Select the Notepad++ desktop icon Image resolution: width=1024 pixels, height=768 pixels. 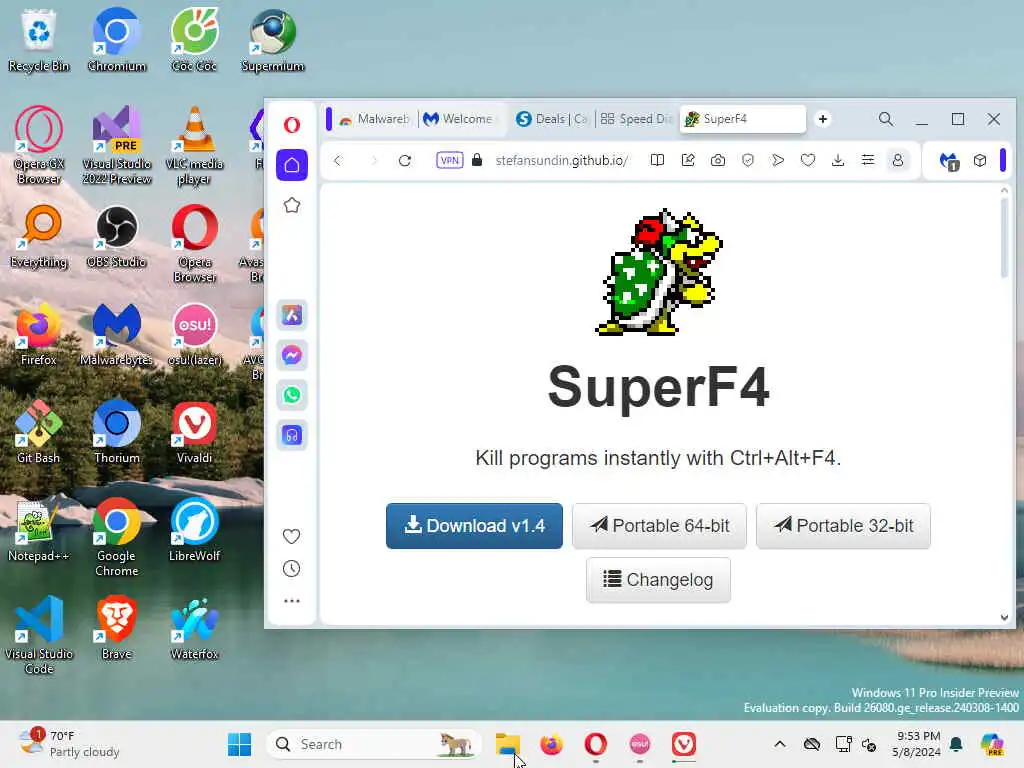coord(39,531)
